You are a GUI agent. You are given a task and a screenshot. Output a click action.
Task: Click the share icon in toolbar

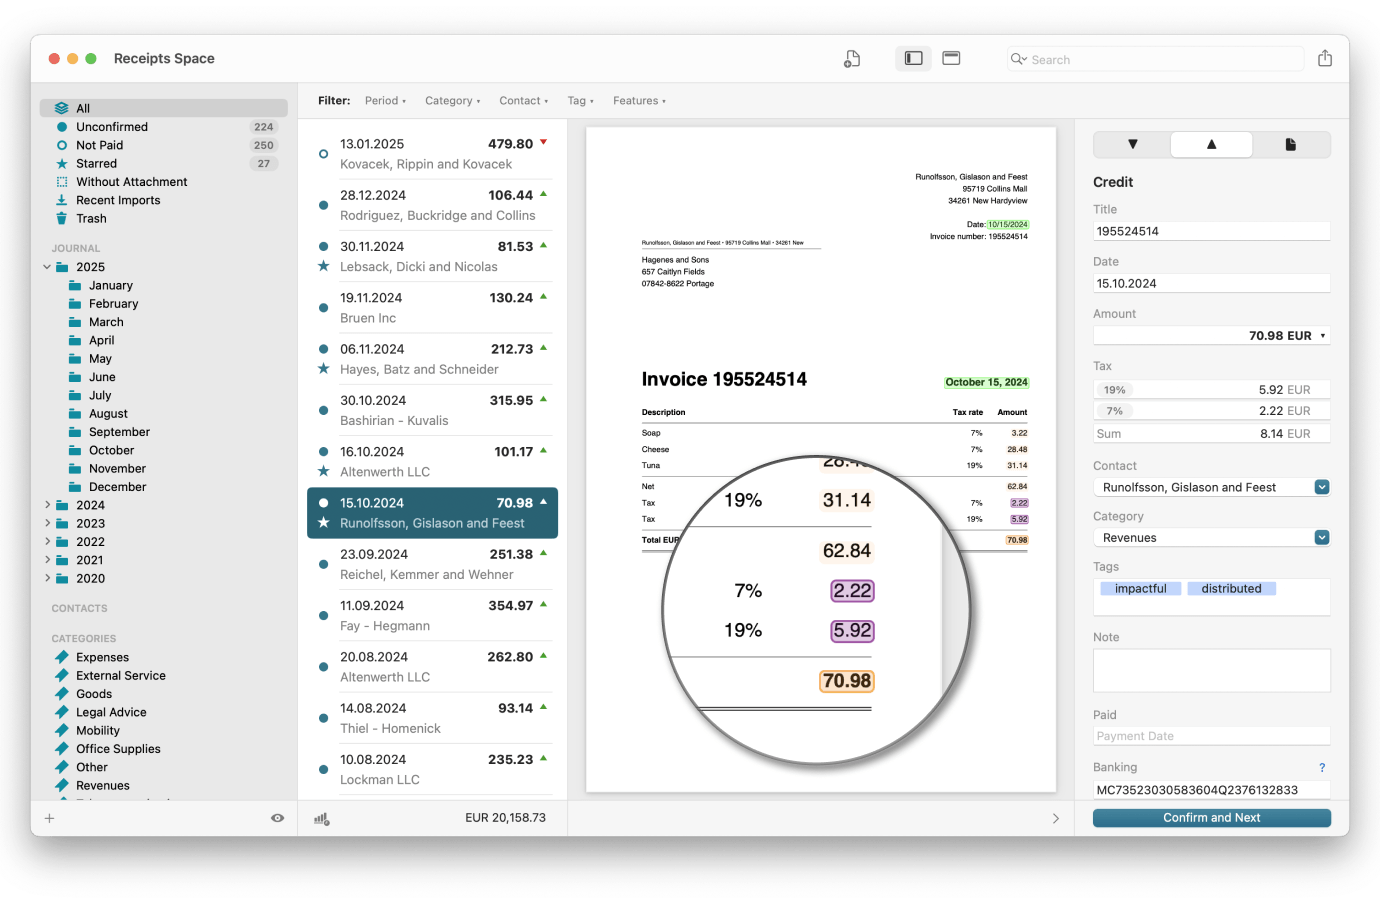[x=1325, y=59]
